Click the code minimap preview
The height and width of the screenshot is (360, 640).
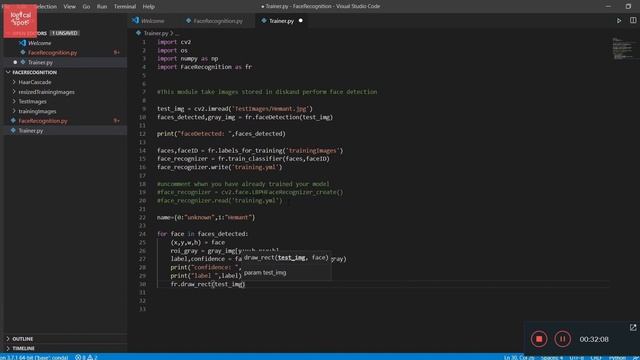coord(622,49)
